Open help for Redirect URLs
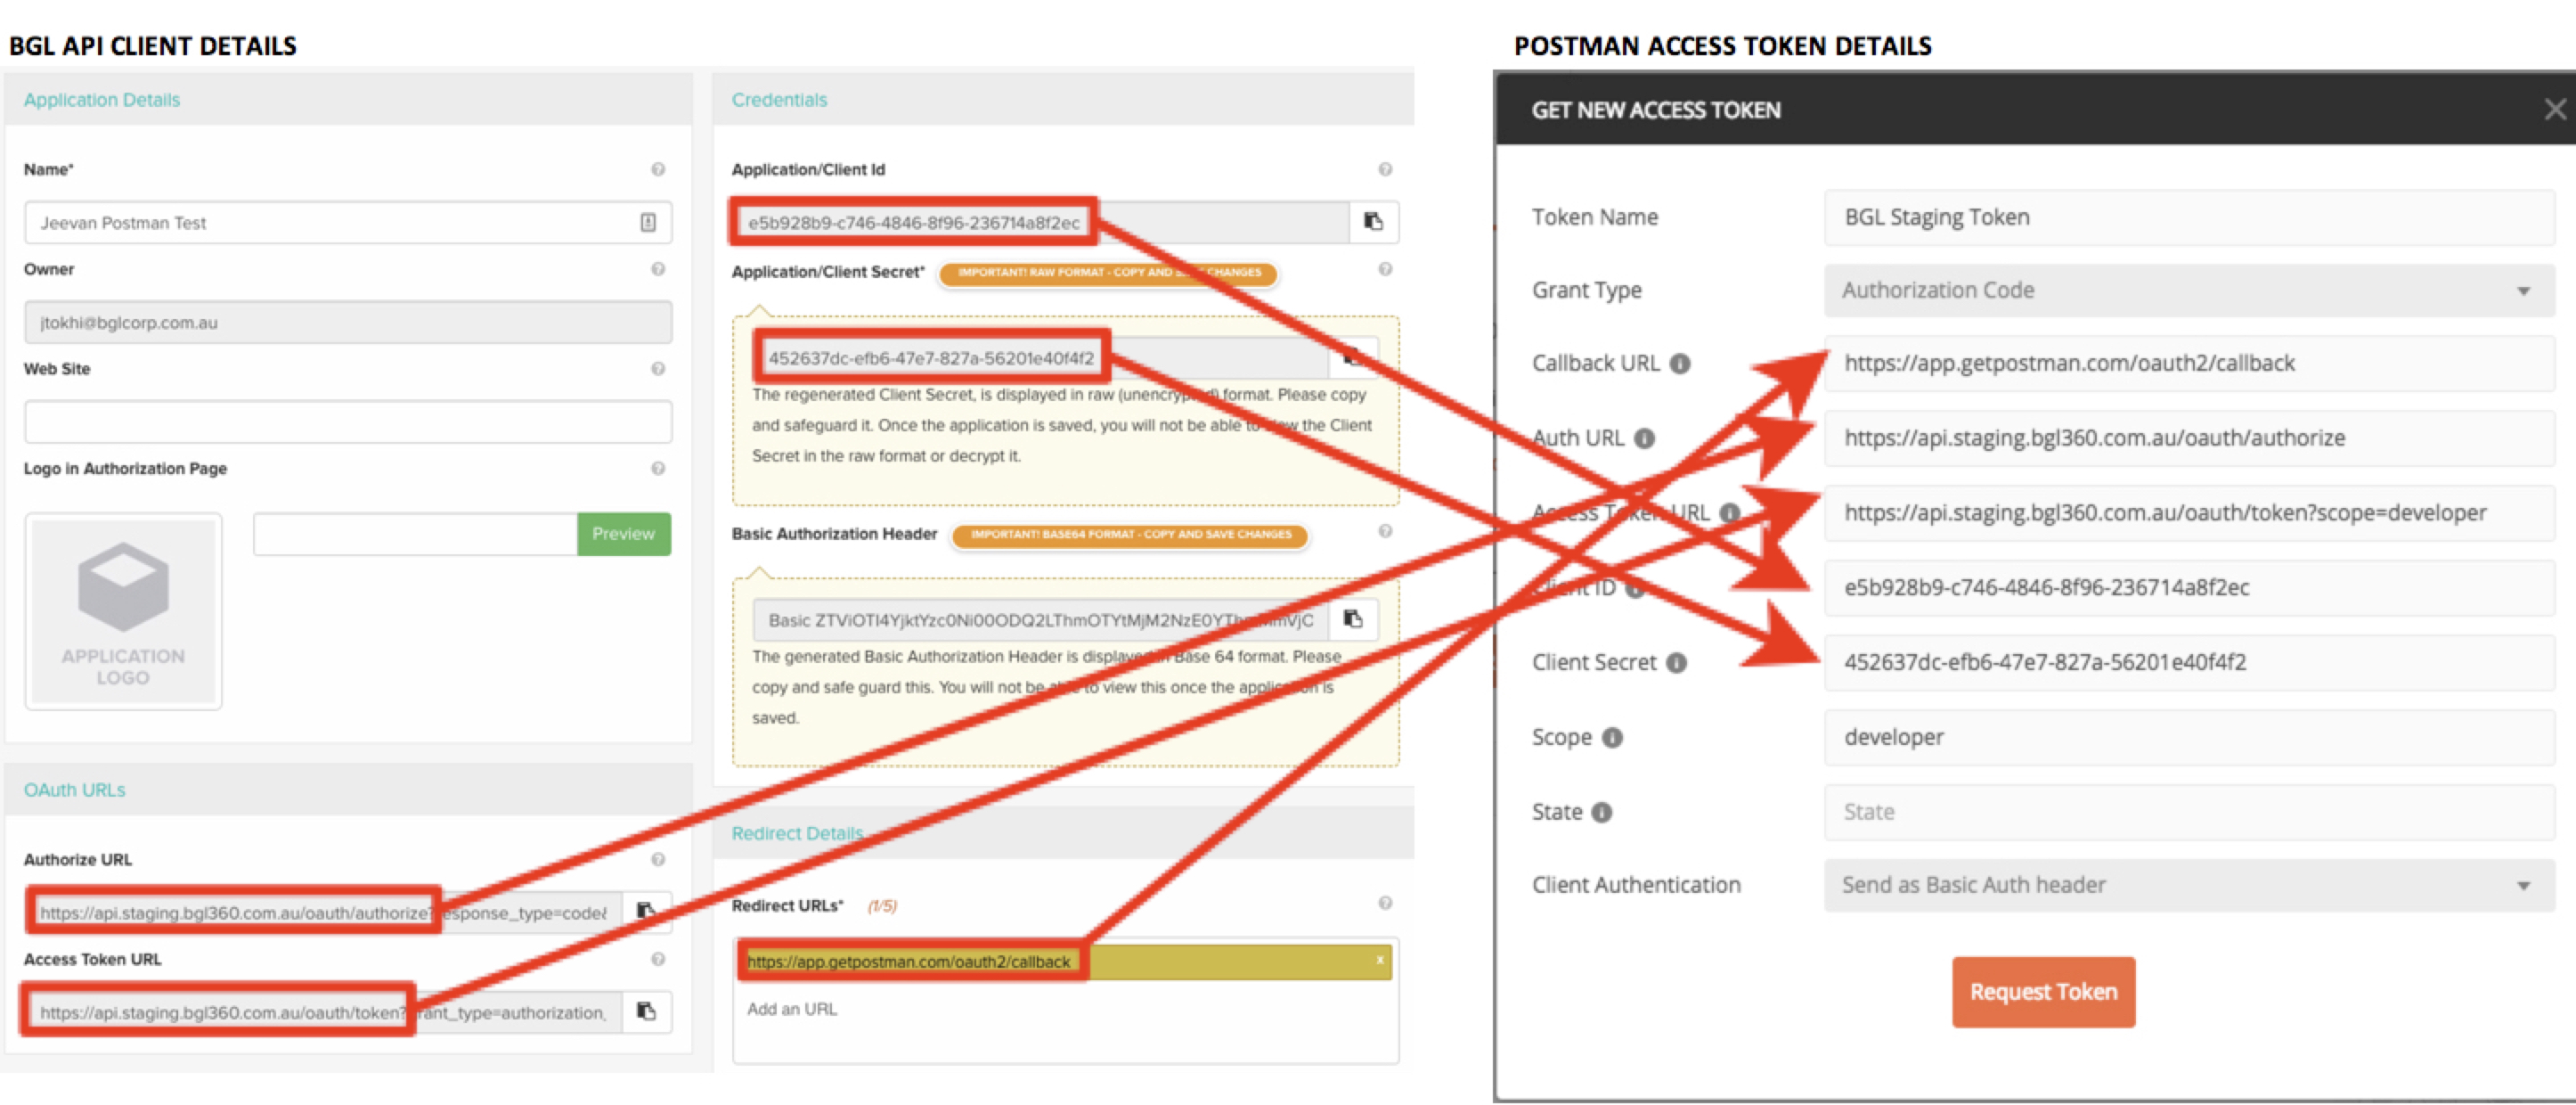 [x=1385, y=903]
